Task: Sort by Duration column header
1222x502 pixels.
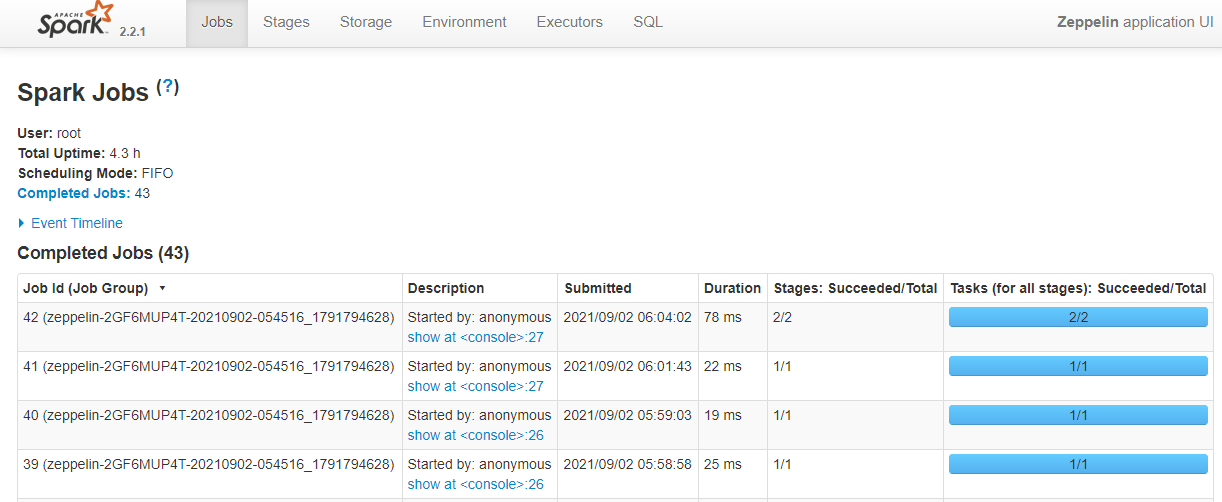Action: [x=733, y=288]
